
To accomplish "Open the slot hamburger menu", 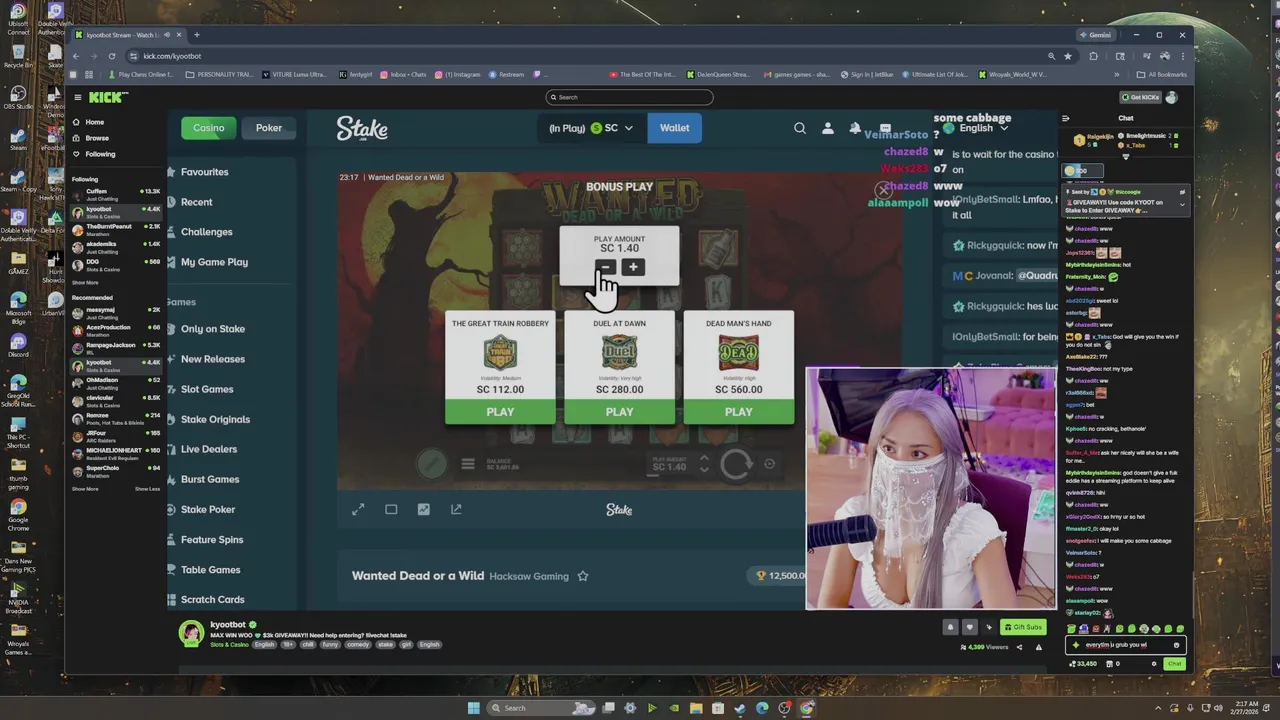I will coord(468,464).
